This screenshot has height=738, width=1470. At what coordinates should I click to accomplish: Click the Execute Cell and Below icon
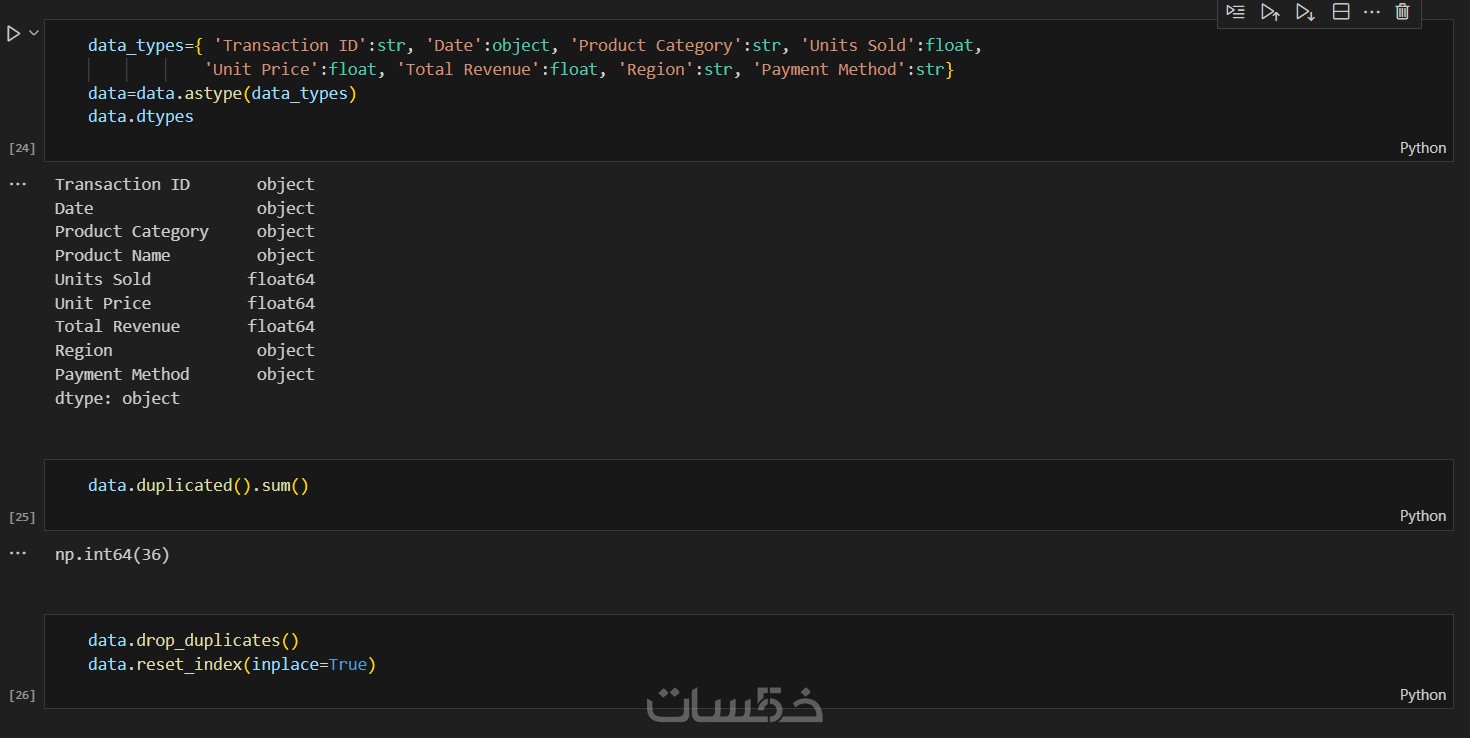pyautogui.click(x=1305, y=12)
